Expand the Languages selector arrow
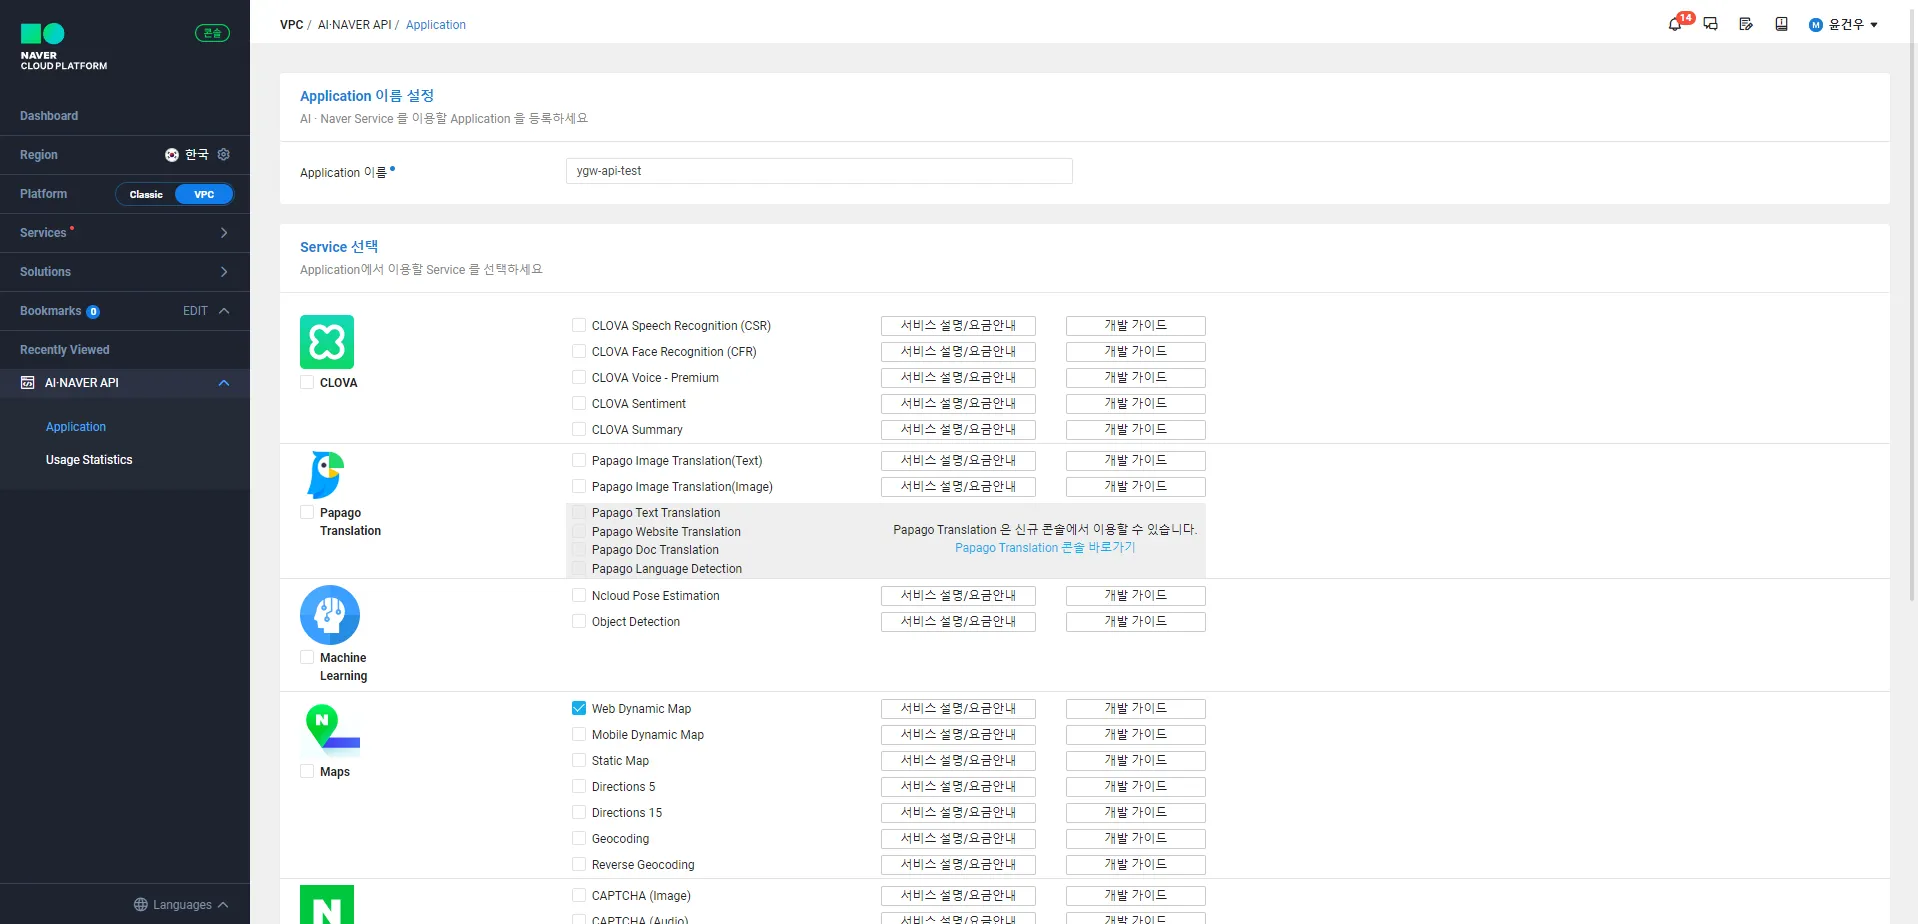 pos(223,905)
